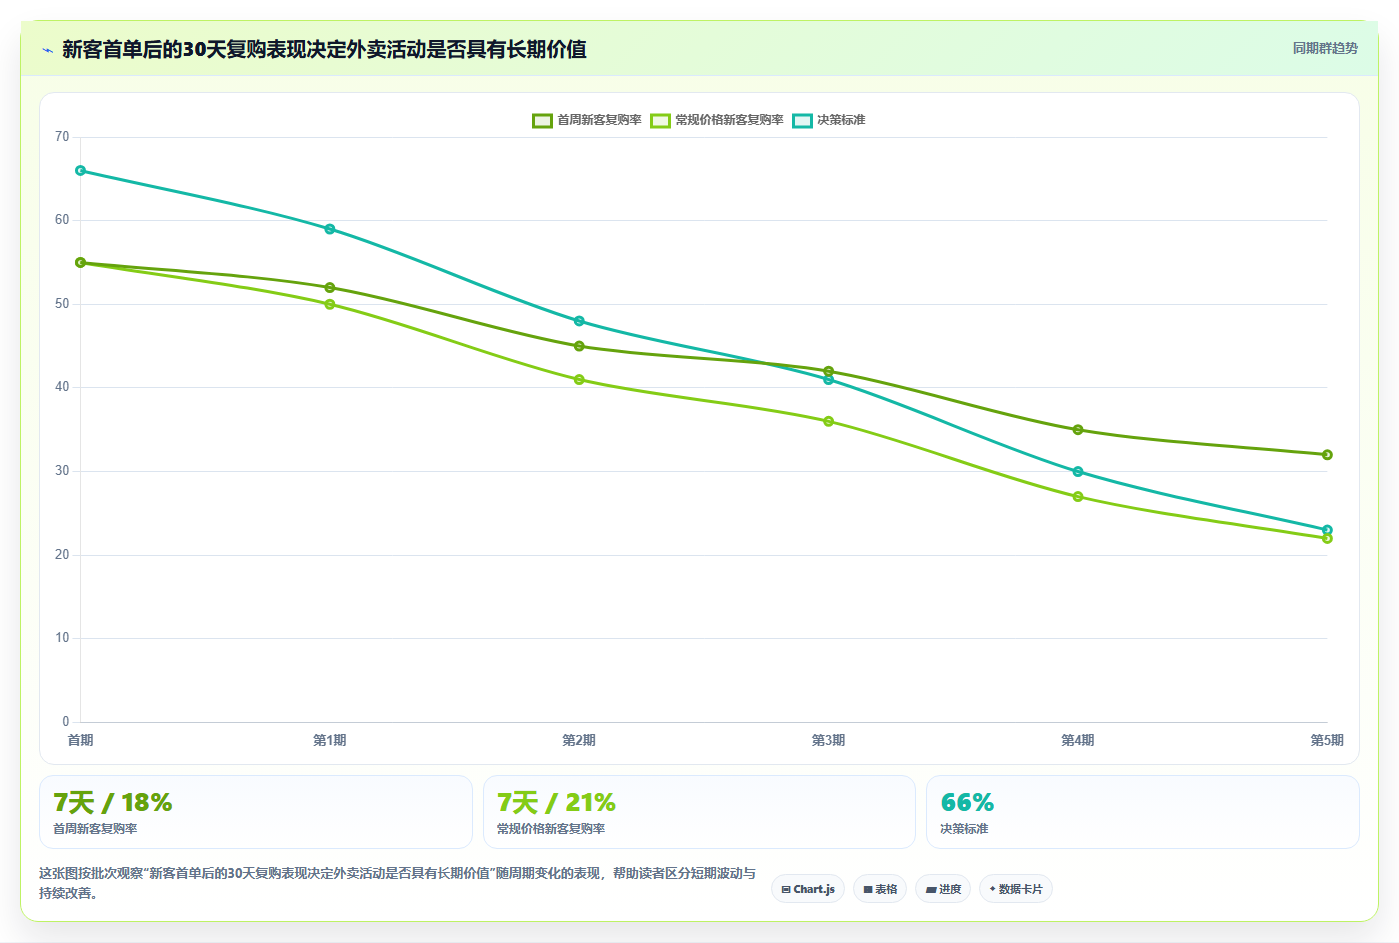1399x943 pixels.
Task: Click the 决策标准 caption under the 66% card
Action: (964, 829)
